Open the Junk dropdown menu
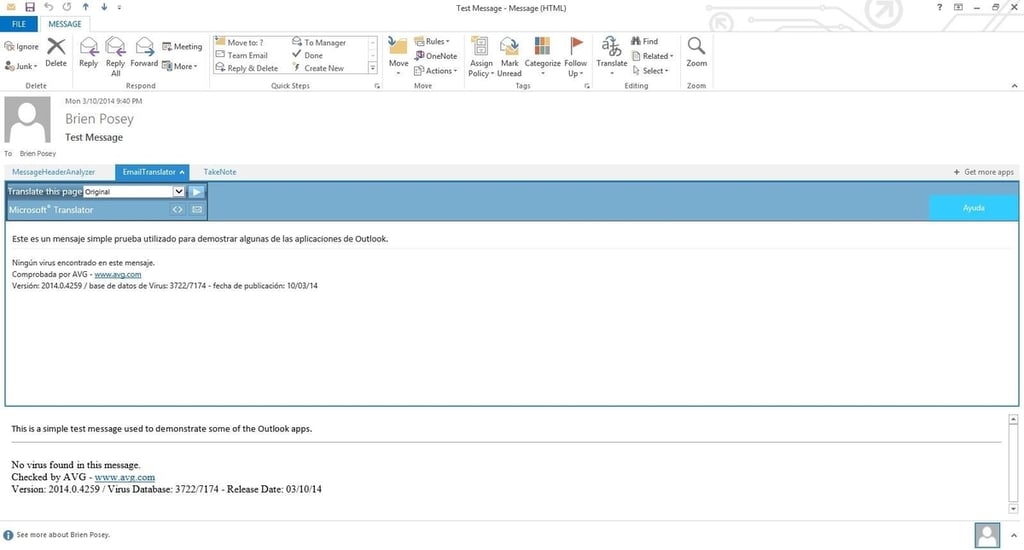The height and width of the screenshot is (550, 1024). [21, 66]
